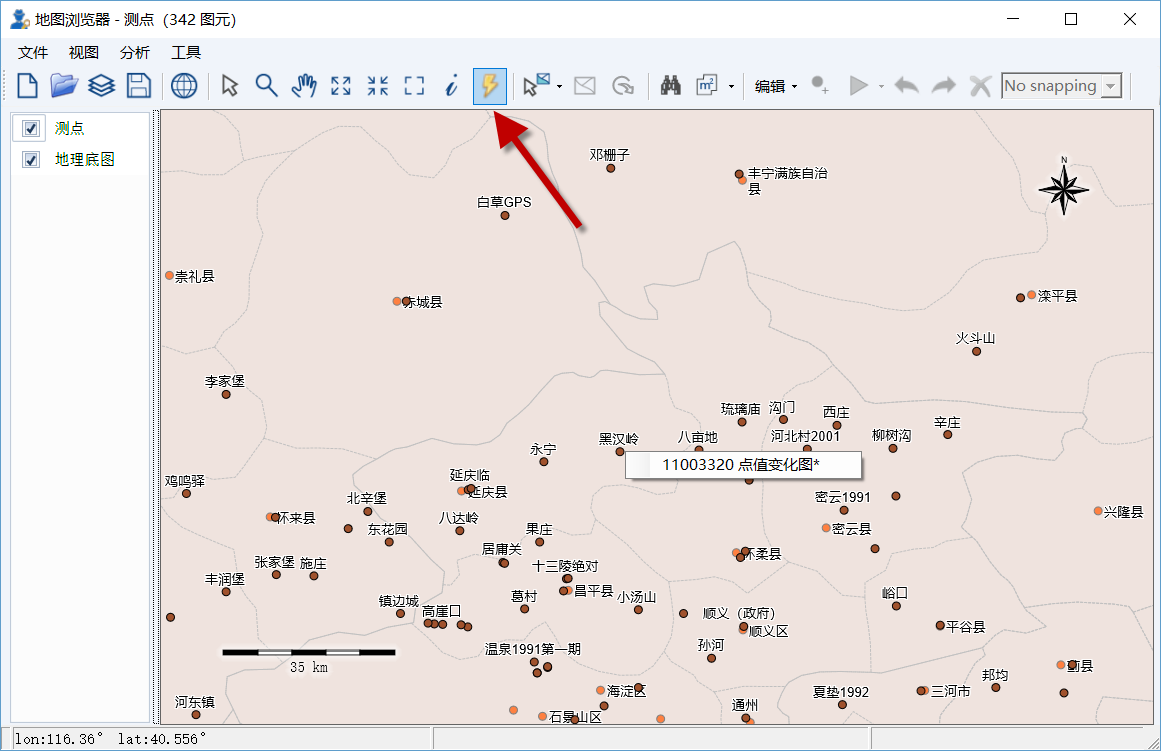This screenshot has height=751, width=1161.
Task: Activate the pan hand tool
Action: (304, 86)
